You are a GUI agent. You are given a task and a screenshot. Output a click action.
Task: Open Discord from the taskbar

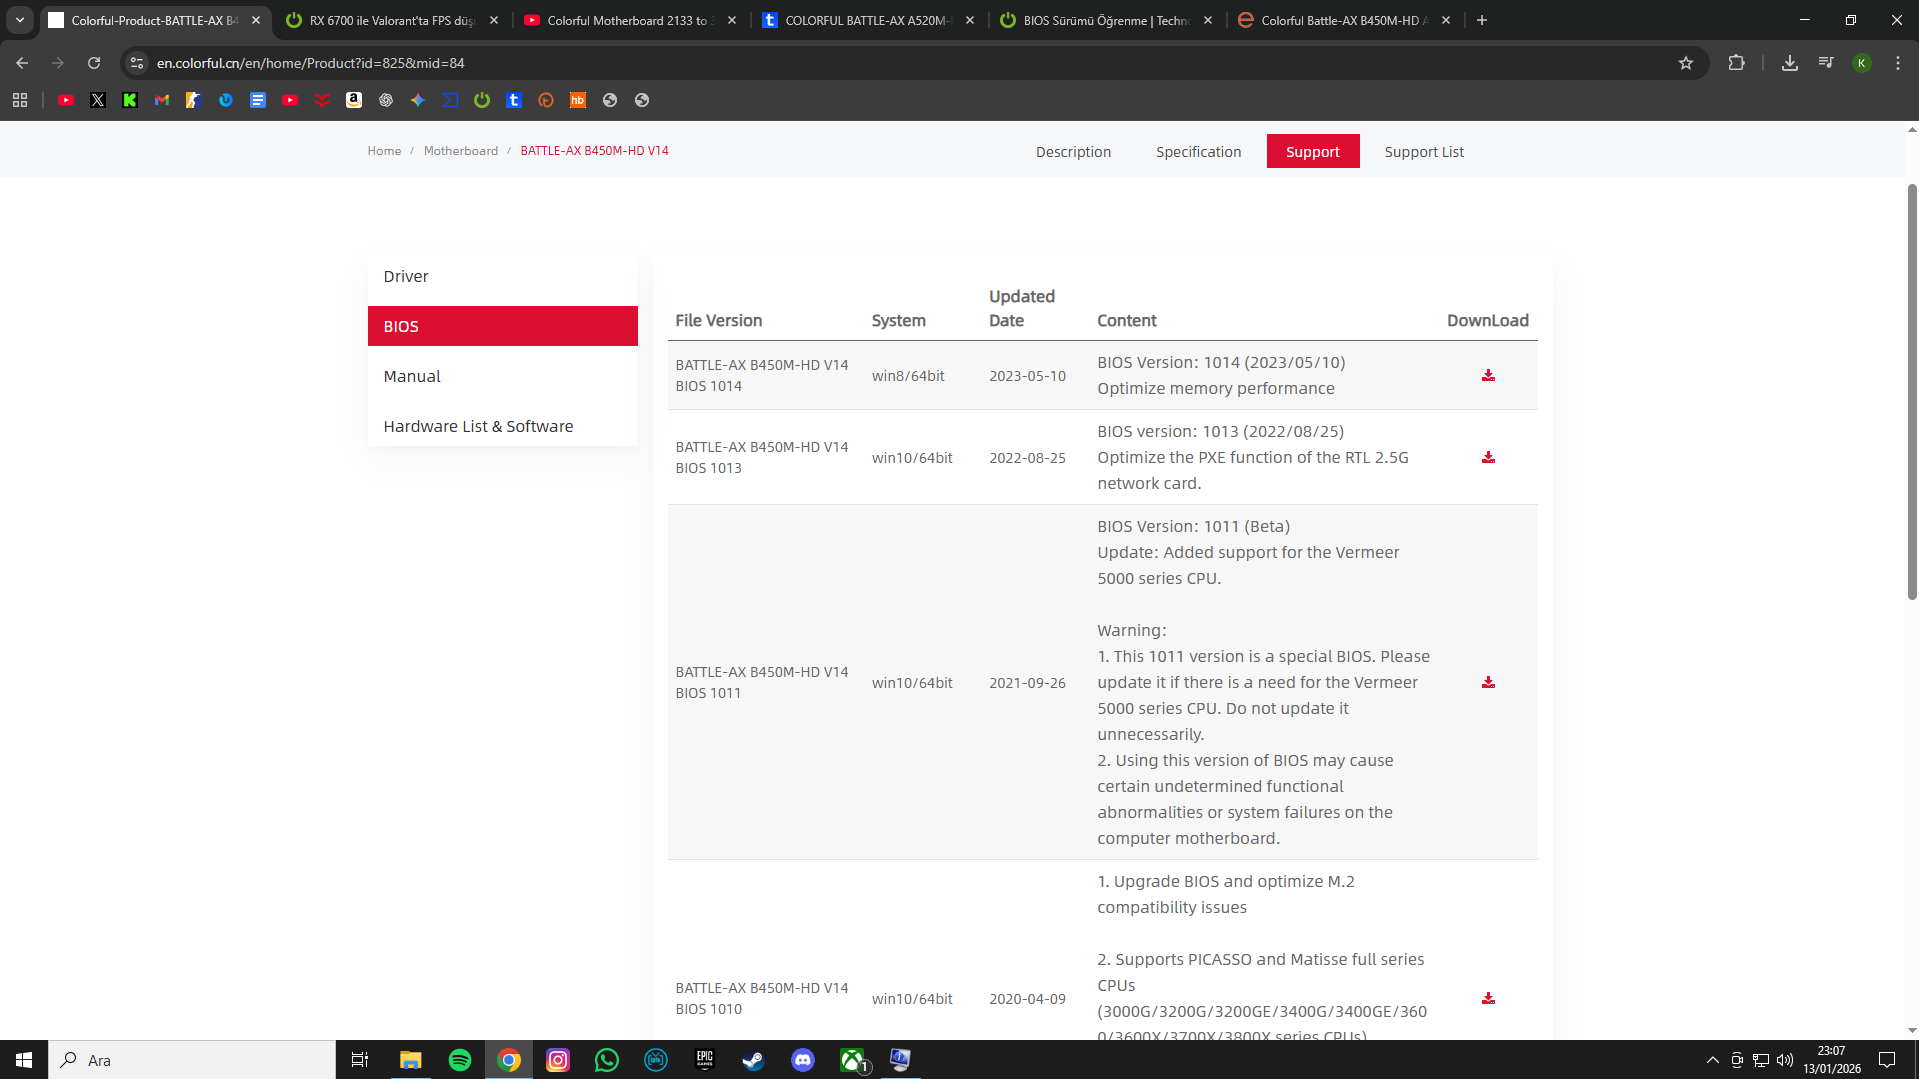(x=802, y=1060)
